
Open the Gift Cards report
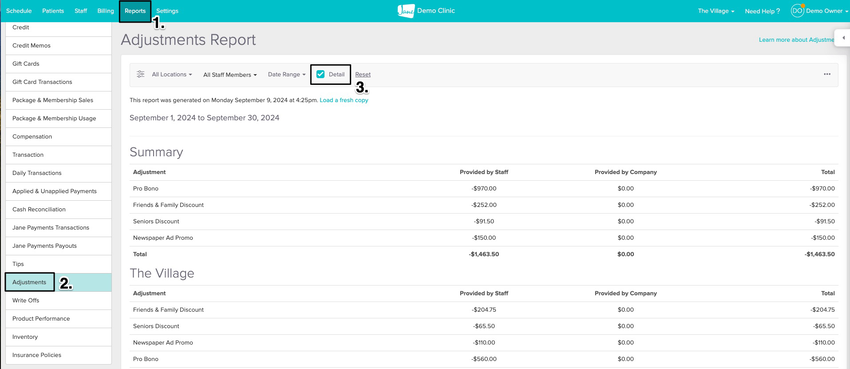pos(59,64)
